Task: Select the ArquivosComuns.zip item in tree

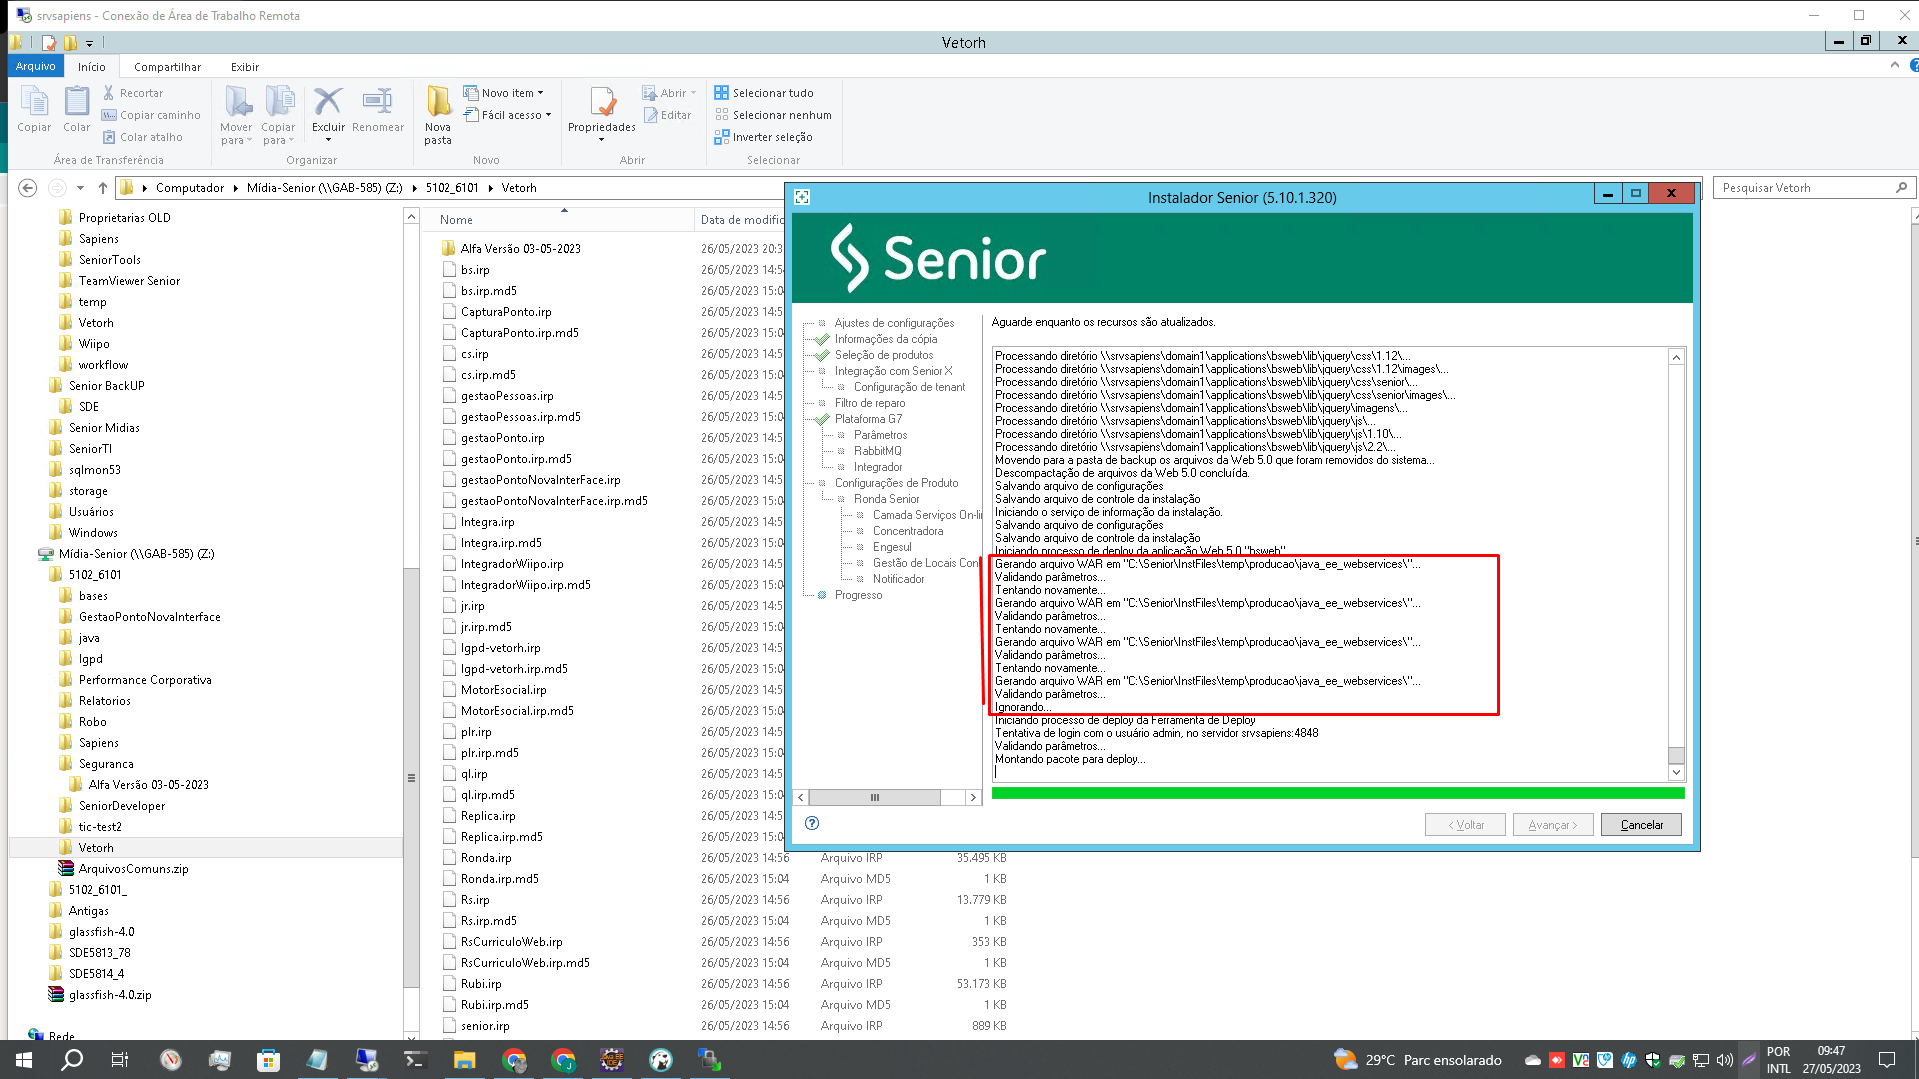Action: tap(133, 869)
